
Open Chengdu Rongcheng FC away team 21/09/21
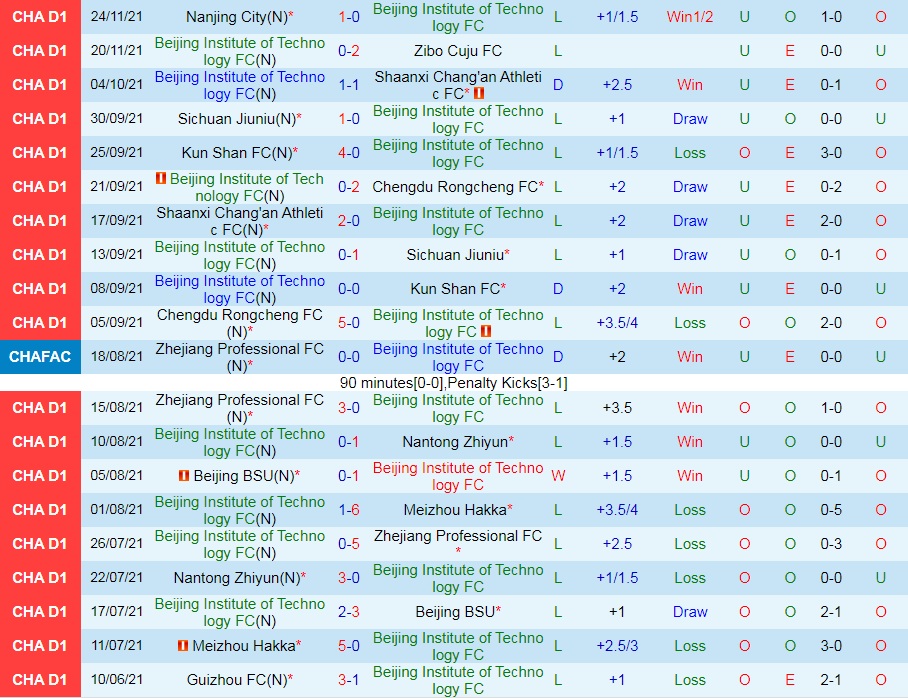point(455,187)
